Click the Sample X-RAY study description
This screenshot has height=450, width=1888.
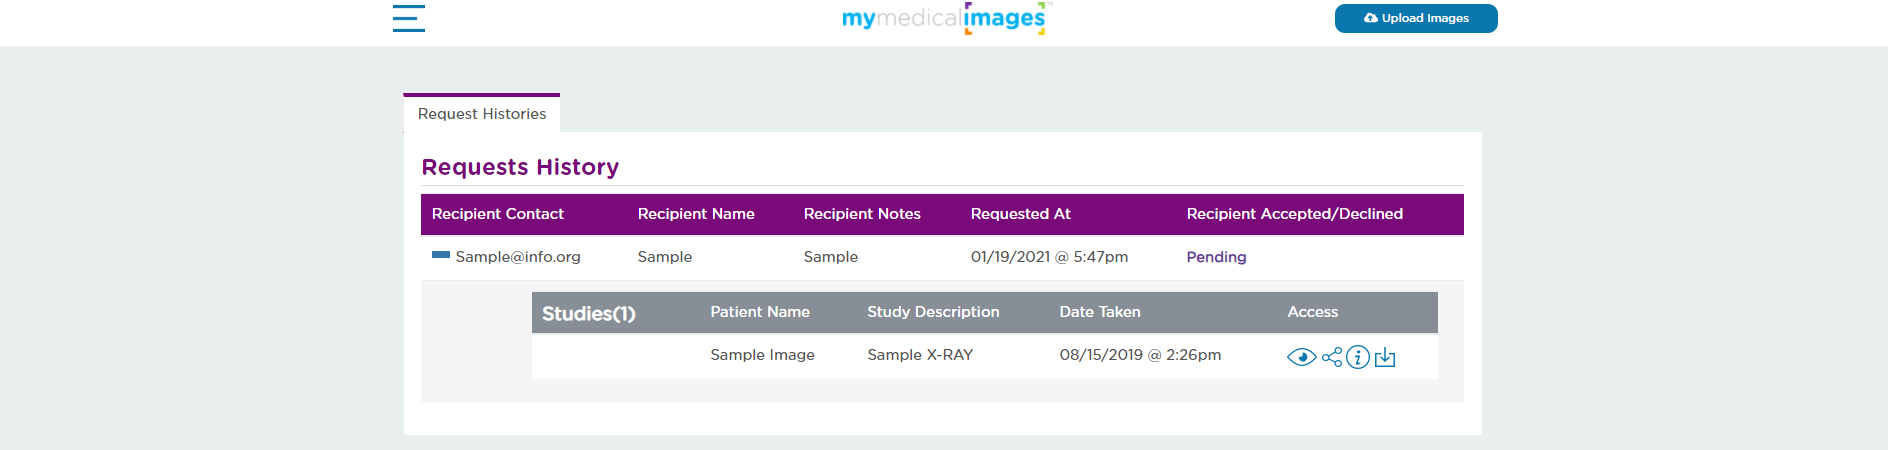(920, 355)
